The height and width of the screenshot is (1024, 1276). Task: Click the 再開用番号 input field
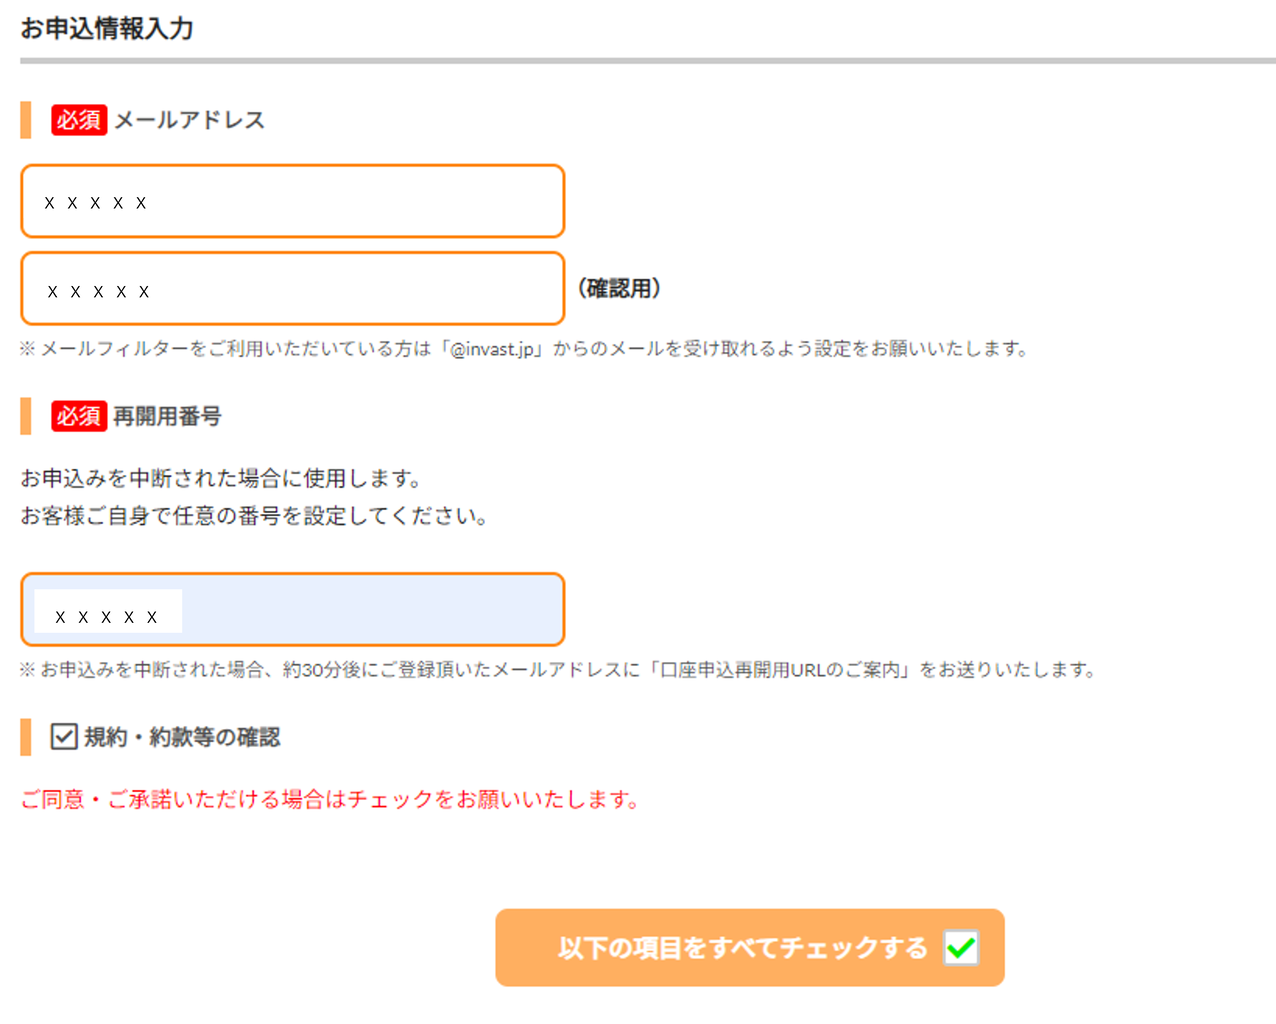(x=292, y=610)
